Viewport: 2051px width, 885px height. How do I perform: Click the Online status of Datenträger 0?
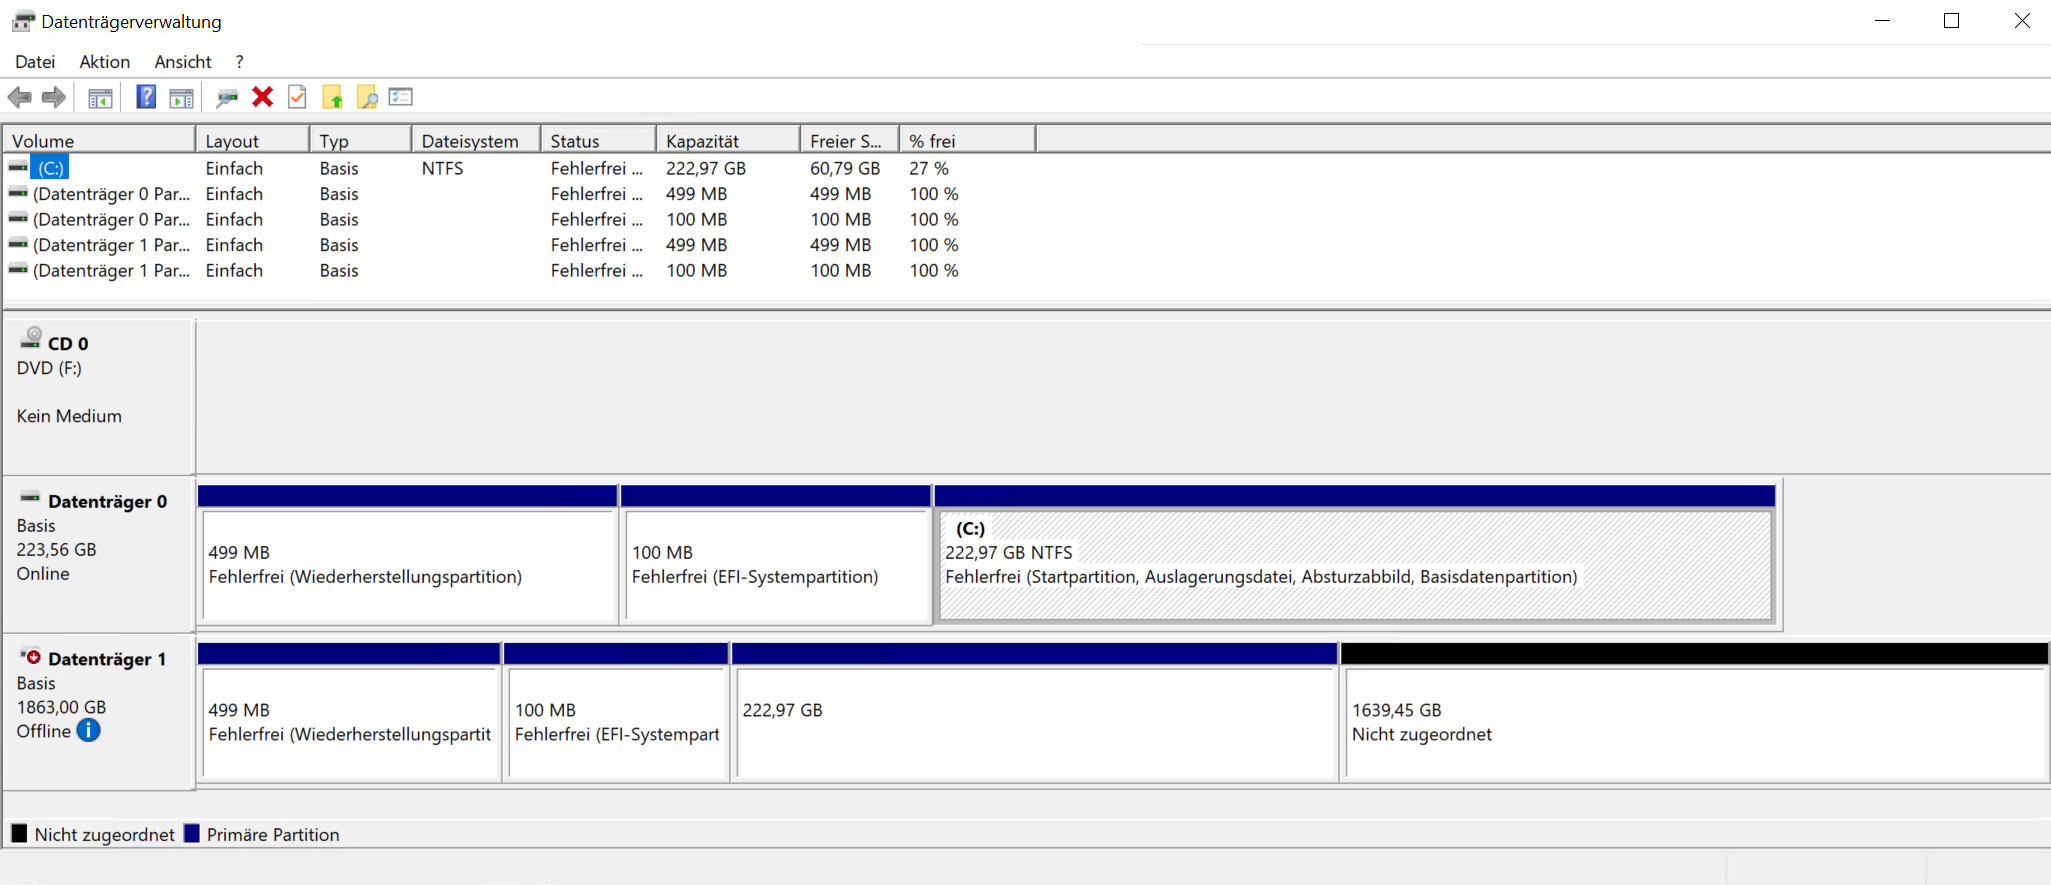pos(43,574)
